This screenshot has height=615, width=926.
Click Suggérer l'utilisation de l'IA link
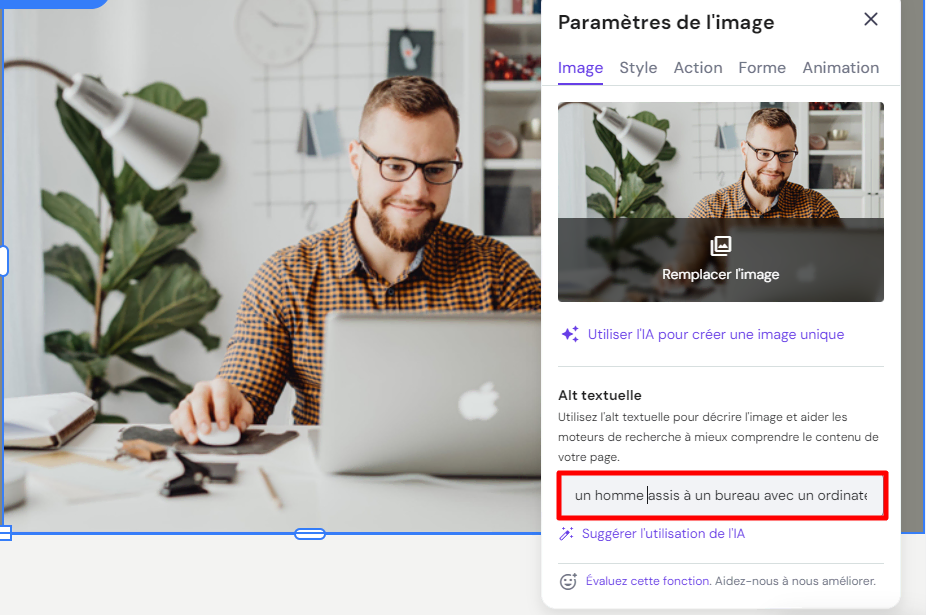(663, 533)
